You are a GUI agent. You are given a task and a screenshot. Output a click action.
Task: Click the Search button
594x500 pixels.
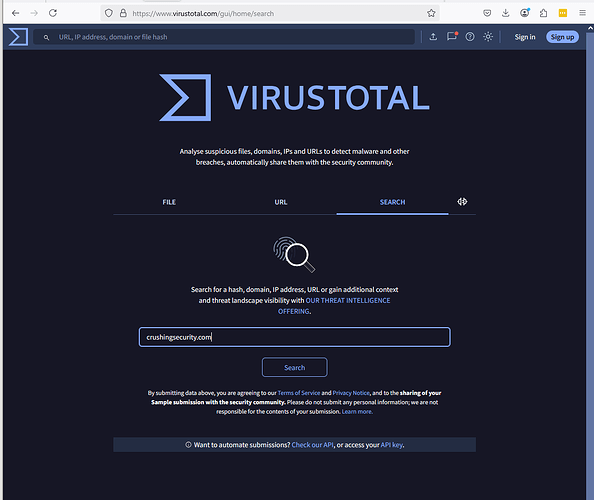(x=294, y=367)
